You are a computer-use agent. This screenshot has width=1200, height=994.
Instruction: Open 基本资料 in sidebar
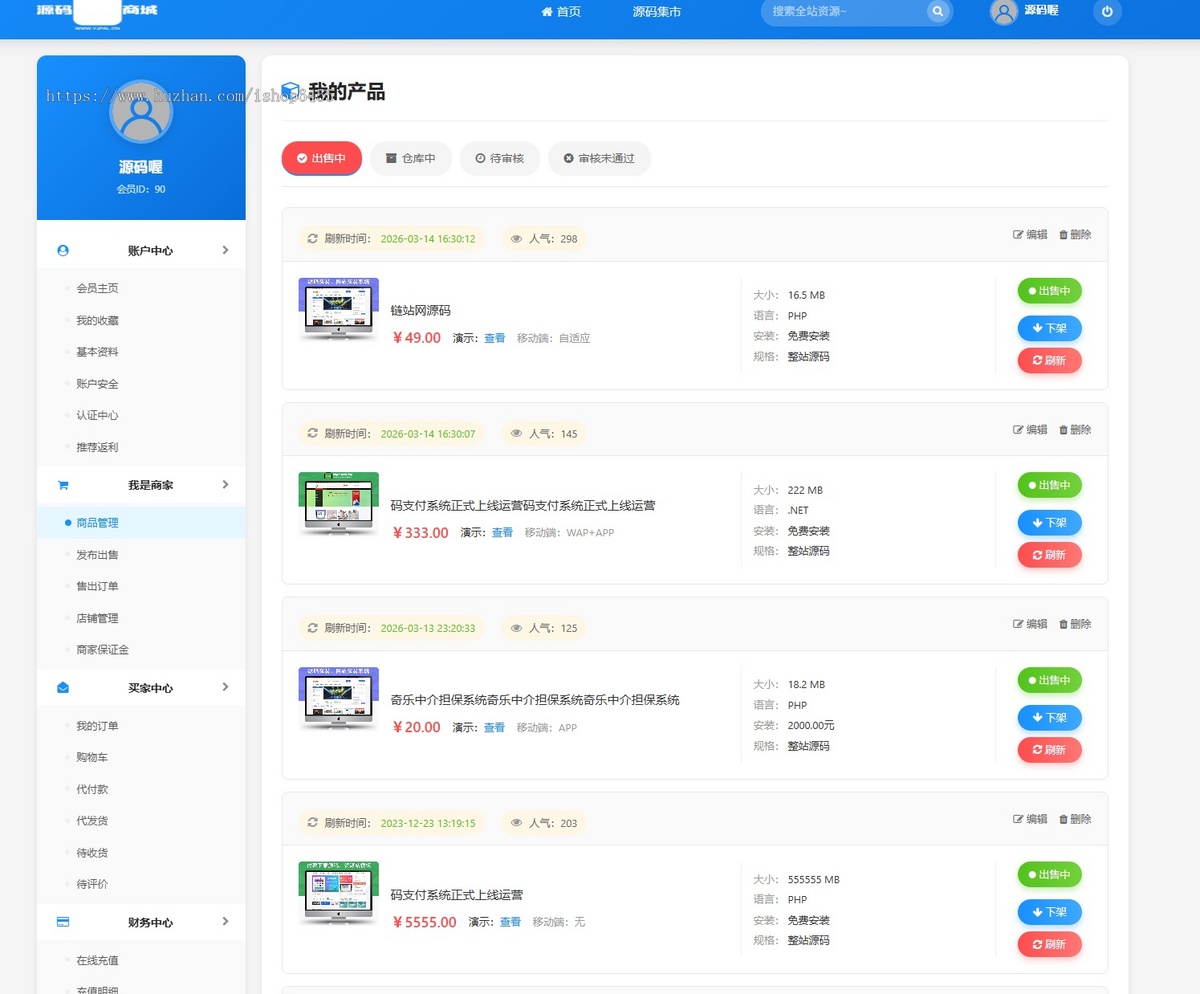(x=98, y=352)
